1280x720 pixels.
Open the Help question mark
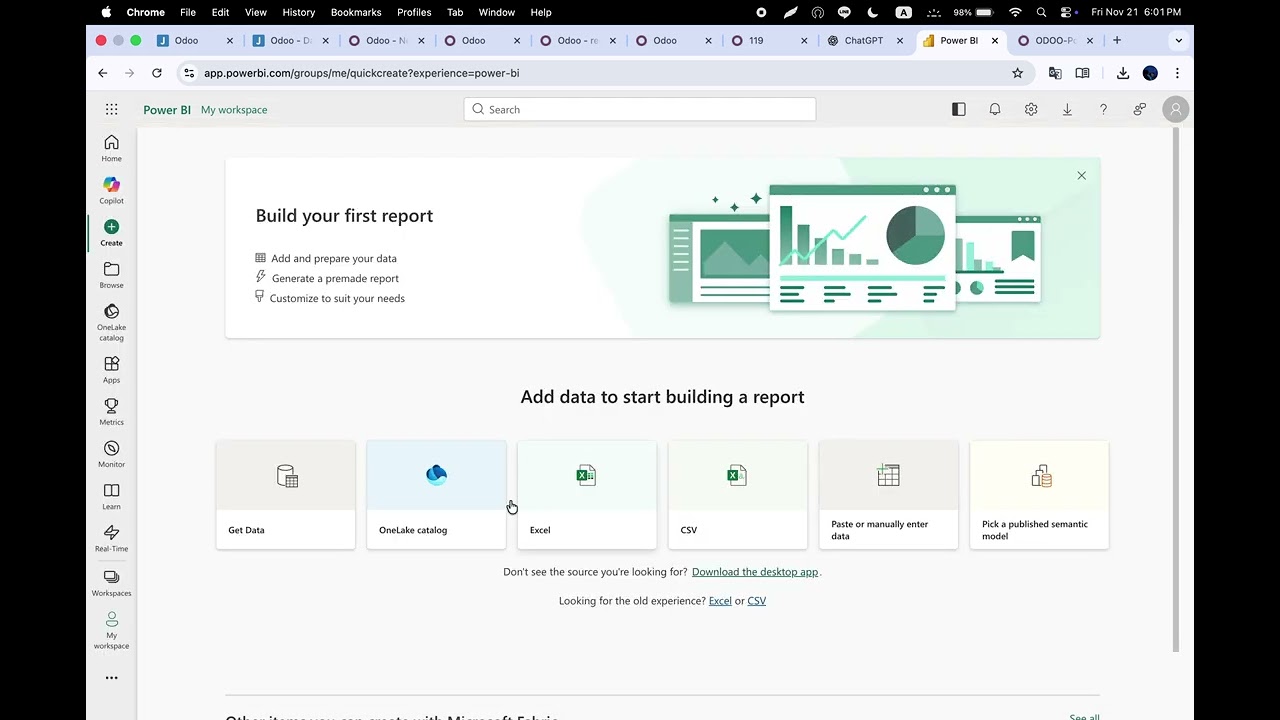1103,110
